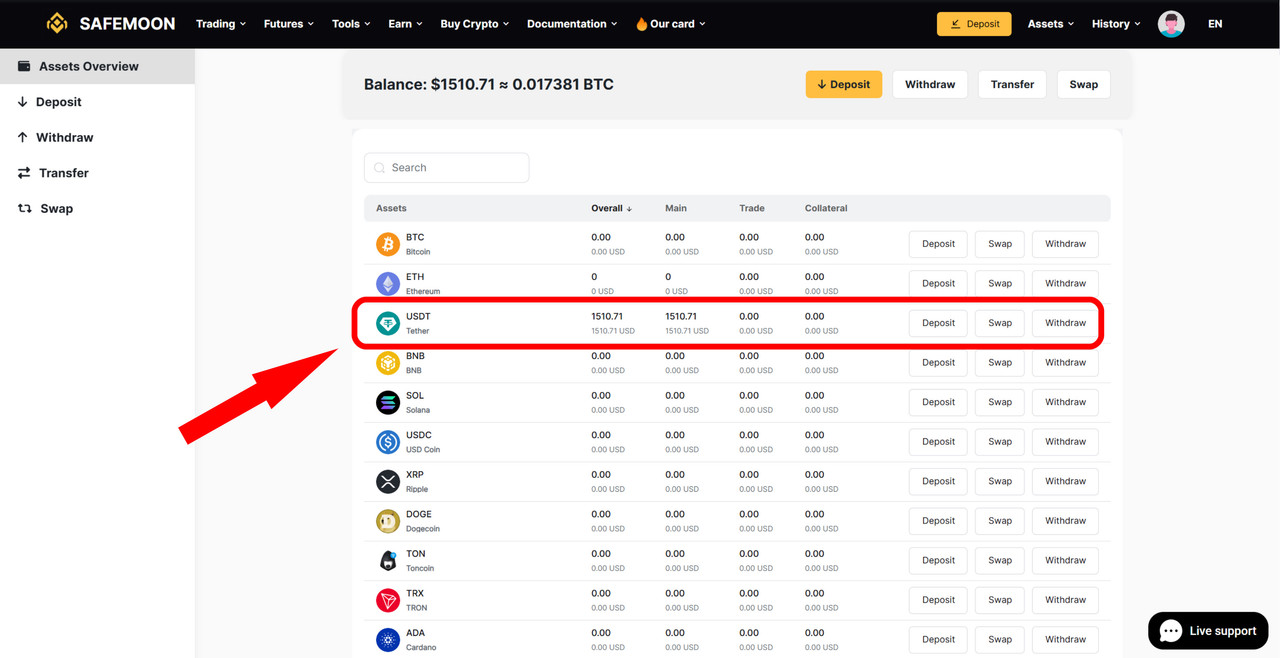The height and width of the screenshot is (658, 1280).
Task: Click Deposit button in DOGE row
Action: 938,521
